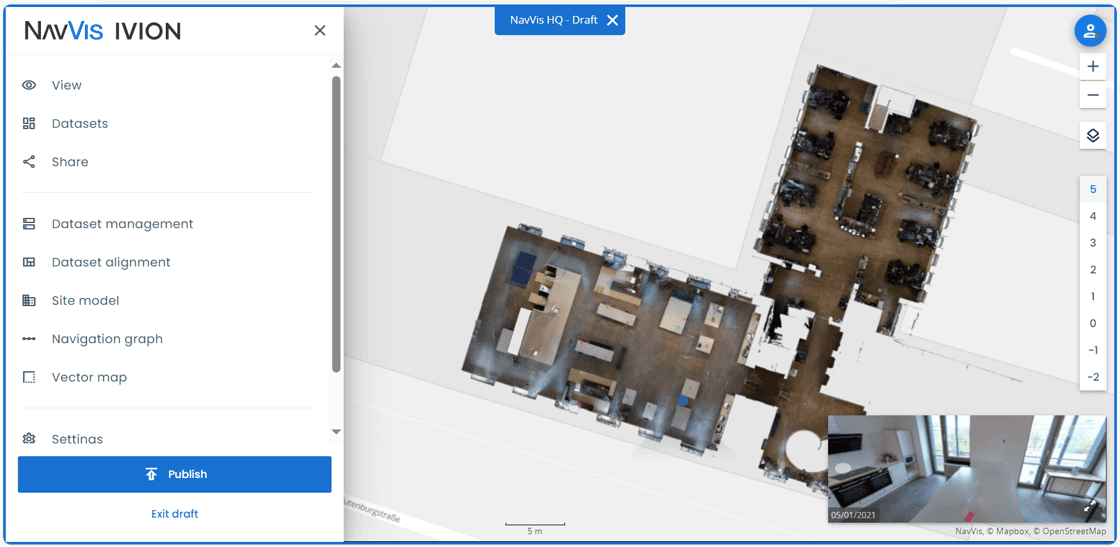Click the eye icon next to View

[x=29, y=85]
